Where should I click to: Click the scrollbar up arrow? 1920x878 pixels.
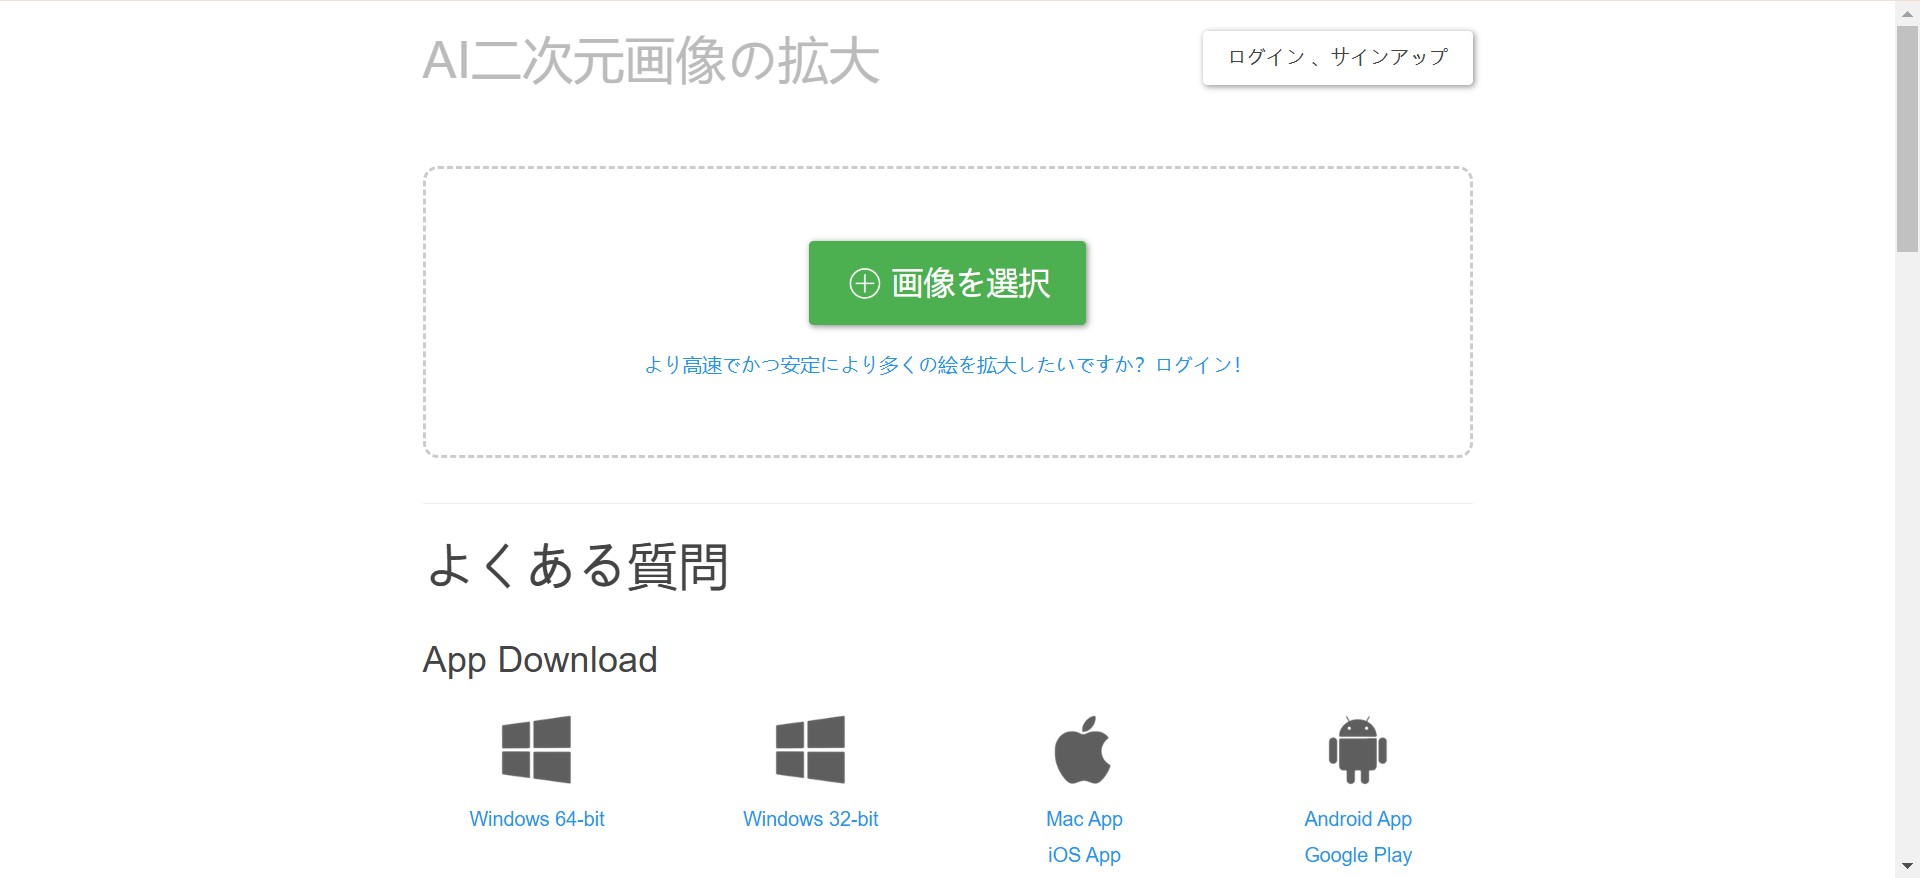point(1907,13)
